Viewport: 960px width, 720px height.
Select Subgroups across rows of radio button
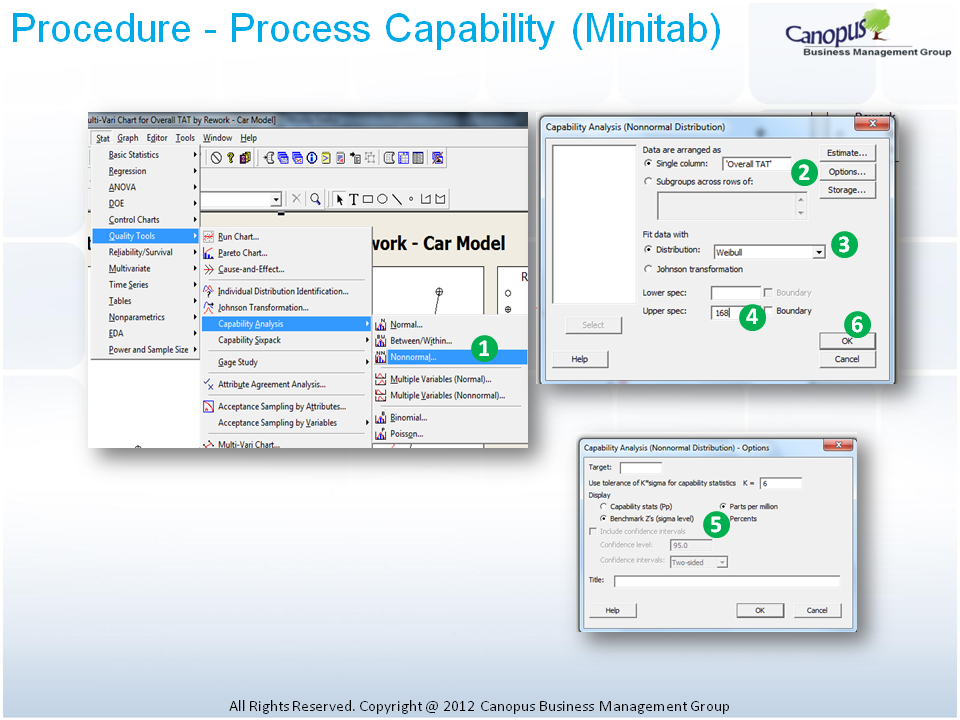coord(648,181)
